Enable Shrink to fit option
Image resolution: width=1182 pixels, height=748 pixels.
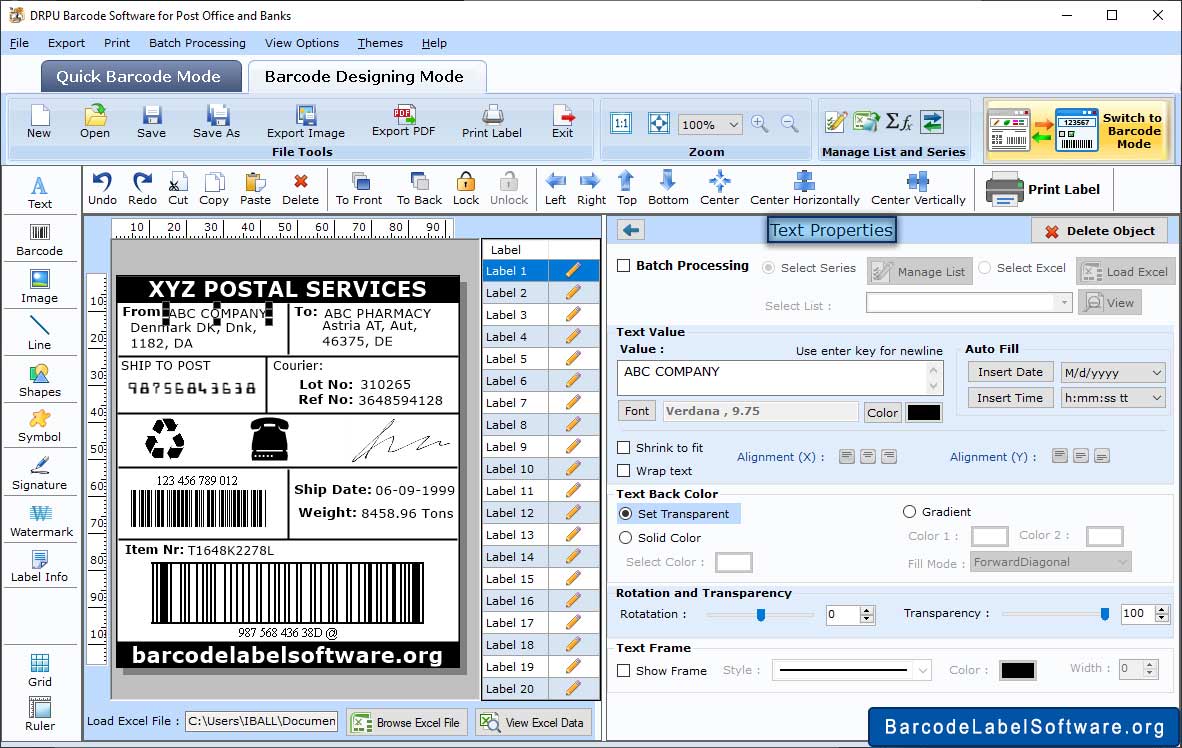[623, 448]
